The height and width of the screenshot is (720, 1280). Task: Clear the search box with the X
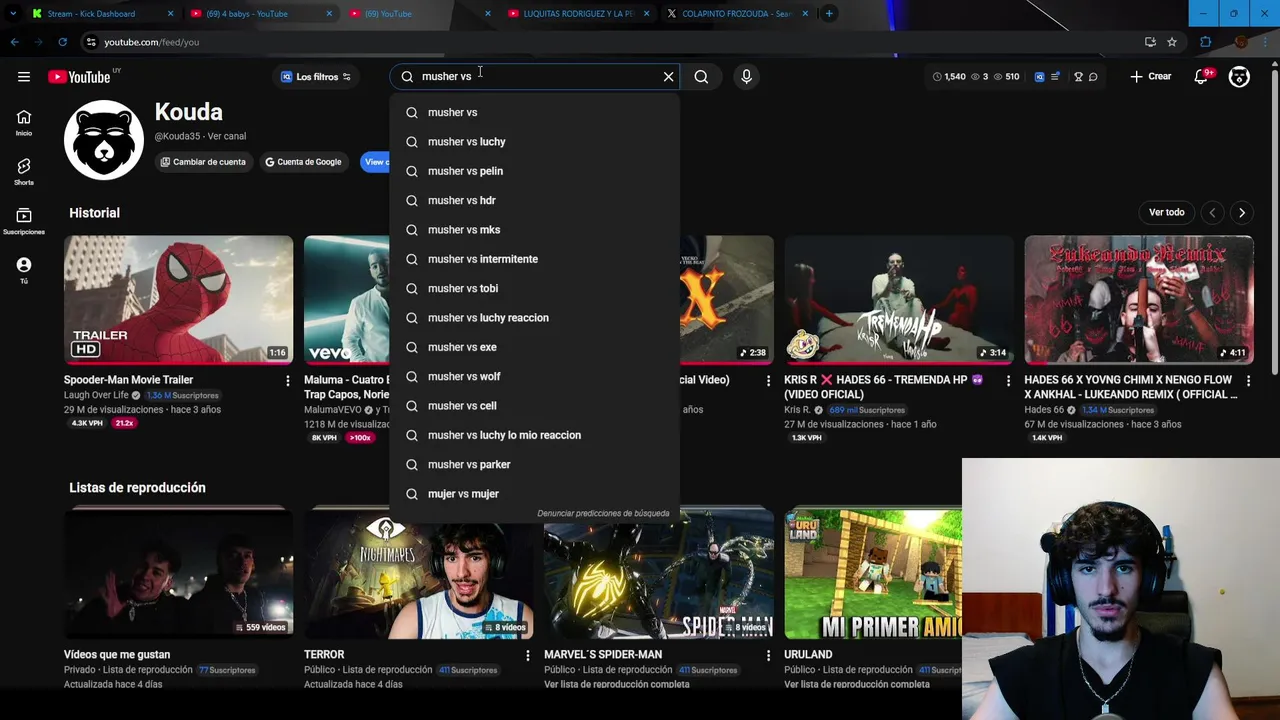pyautogui.click(x=669, y=76)
